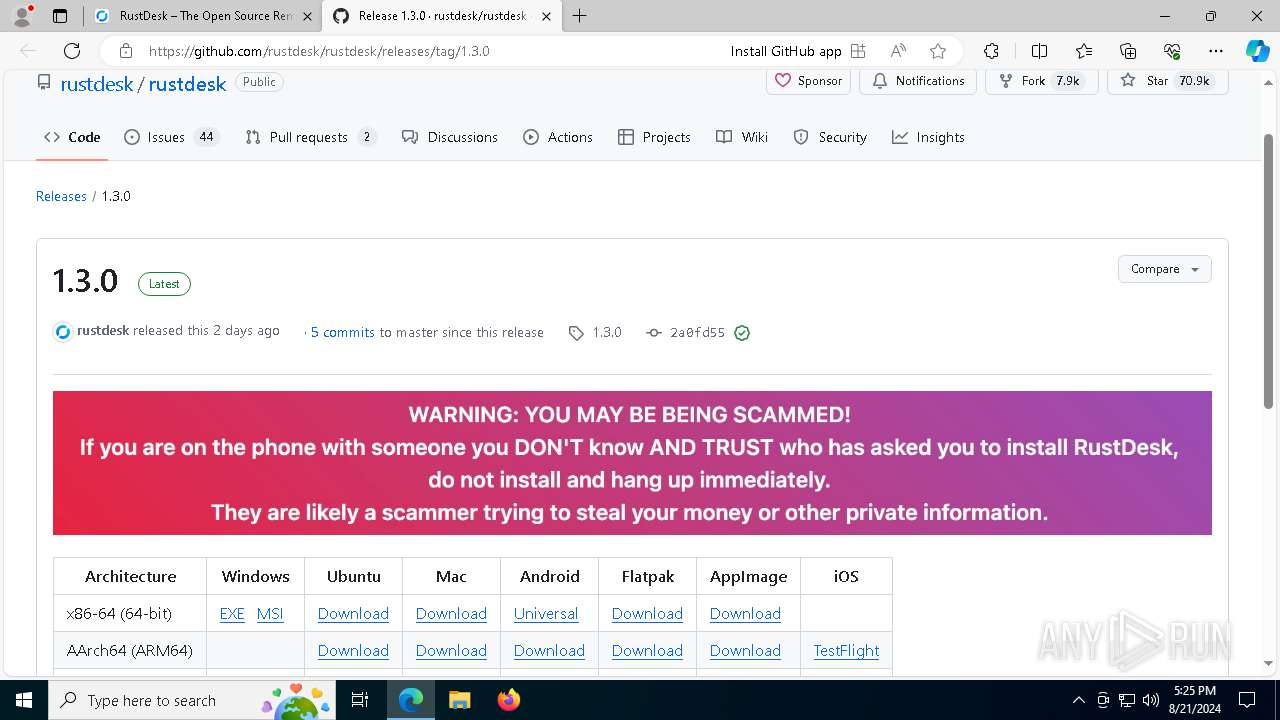Screen dimensions: 1280x720
Task: Download the Windows MSI installer
Action: (x=270, y=614)
